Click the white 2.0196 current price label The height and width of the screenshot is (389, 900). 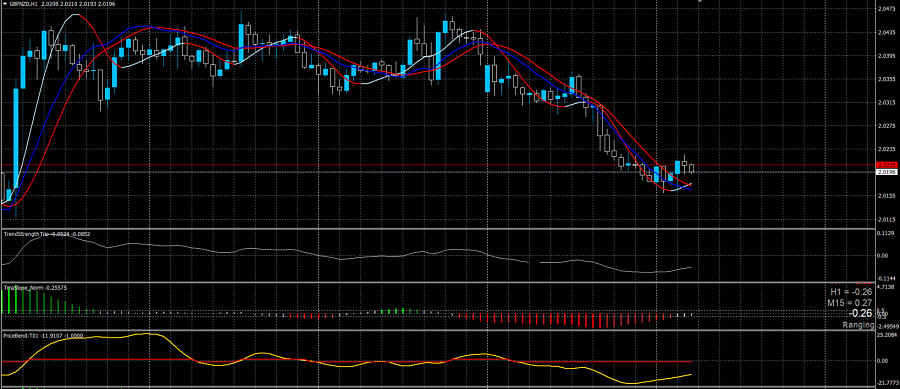(887, 172)
